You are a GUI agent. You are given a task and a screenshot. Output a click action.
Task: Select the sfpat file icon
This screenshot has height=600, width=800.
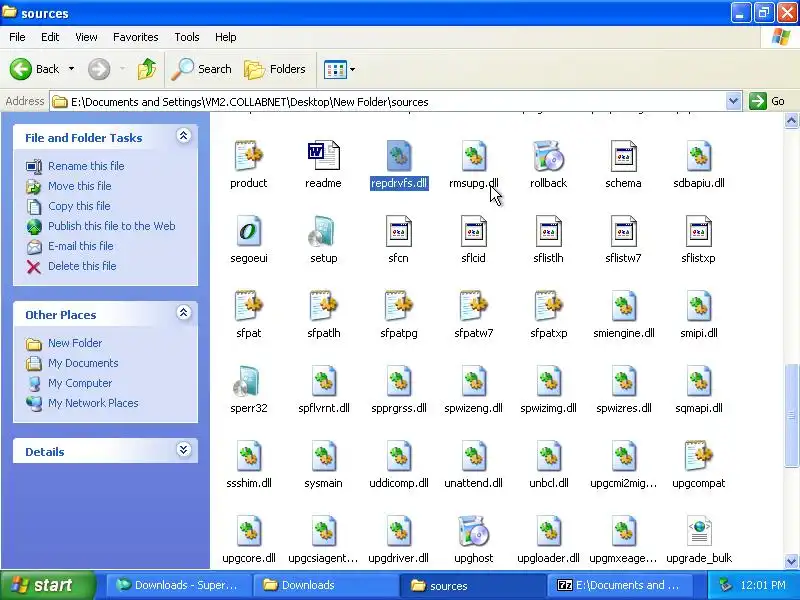(x=248, y=306)
